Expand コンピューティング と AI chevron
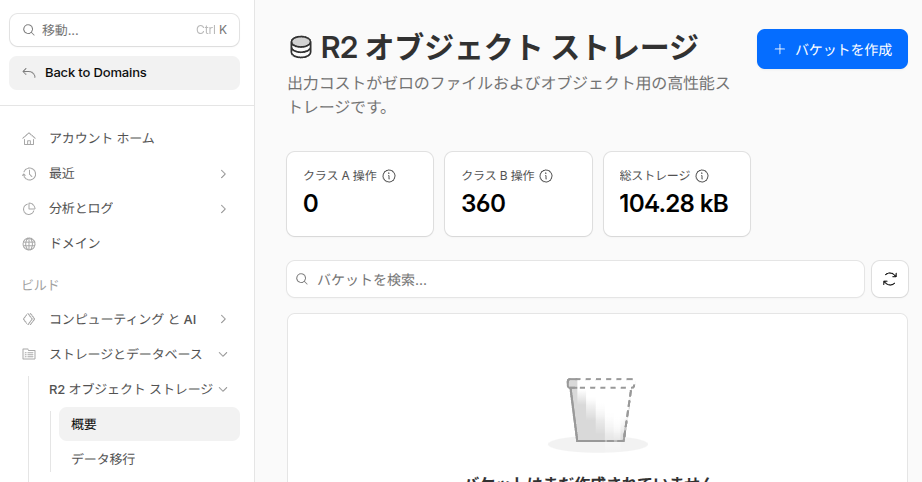This screenshot has width=922, height=482. tap(223, 319)
